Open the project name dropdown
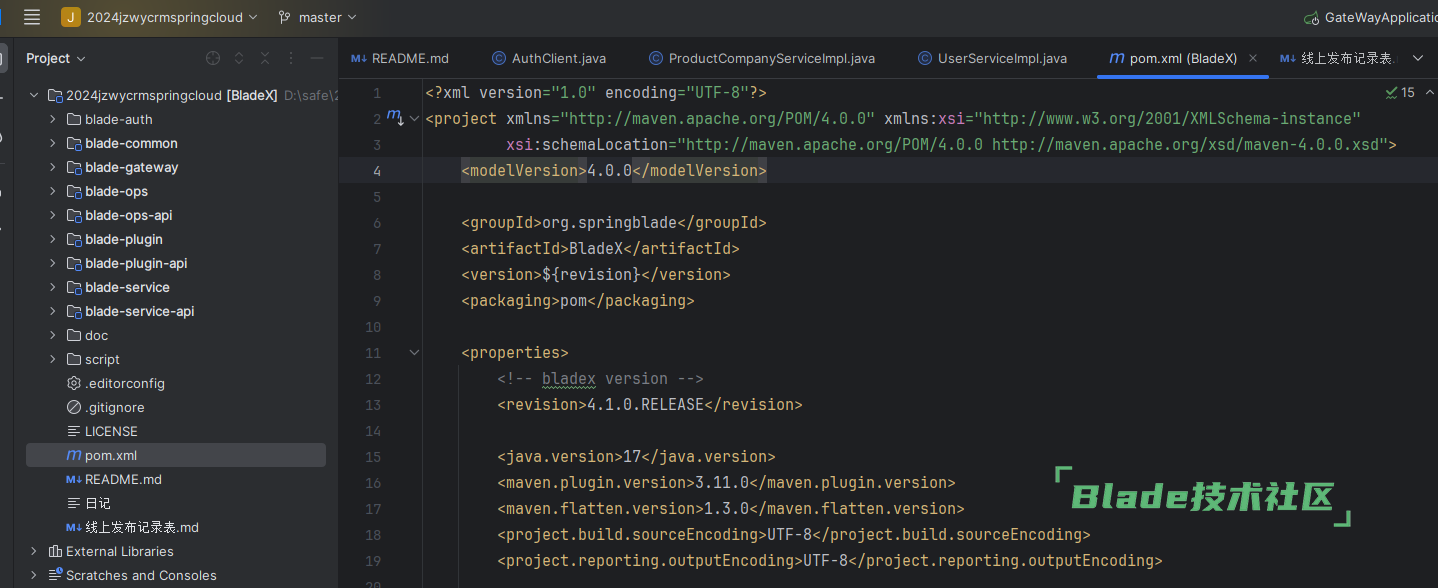The width and height of the screenshot is (1438, 588). pos(160,17)
